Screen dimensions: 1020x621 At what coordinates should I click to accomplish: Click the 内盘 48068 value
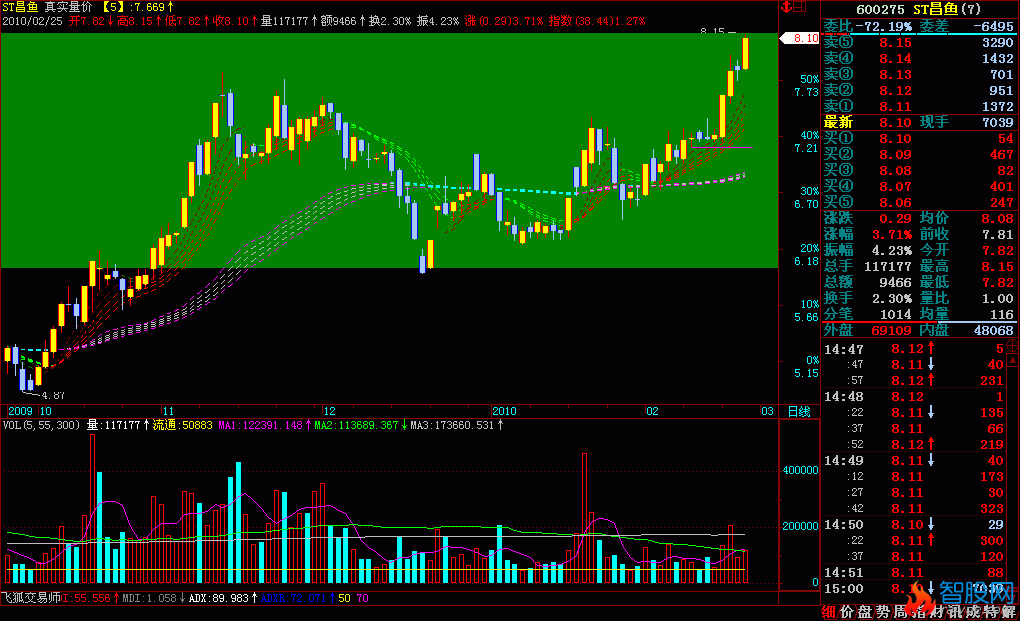(x=993, y=330)
